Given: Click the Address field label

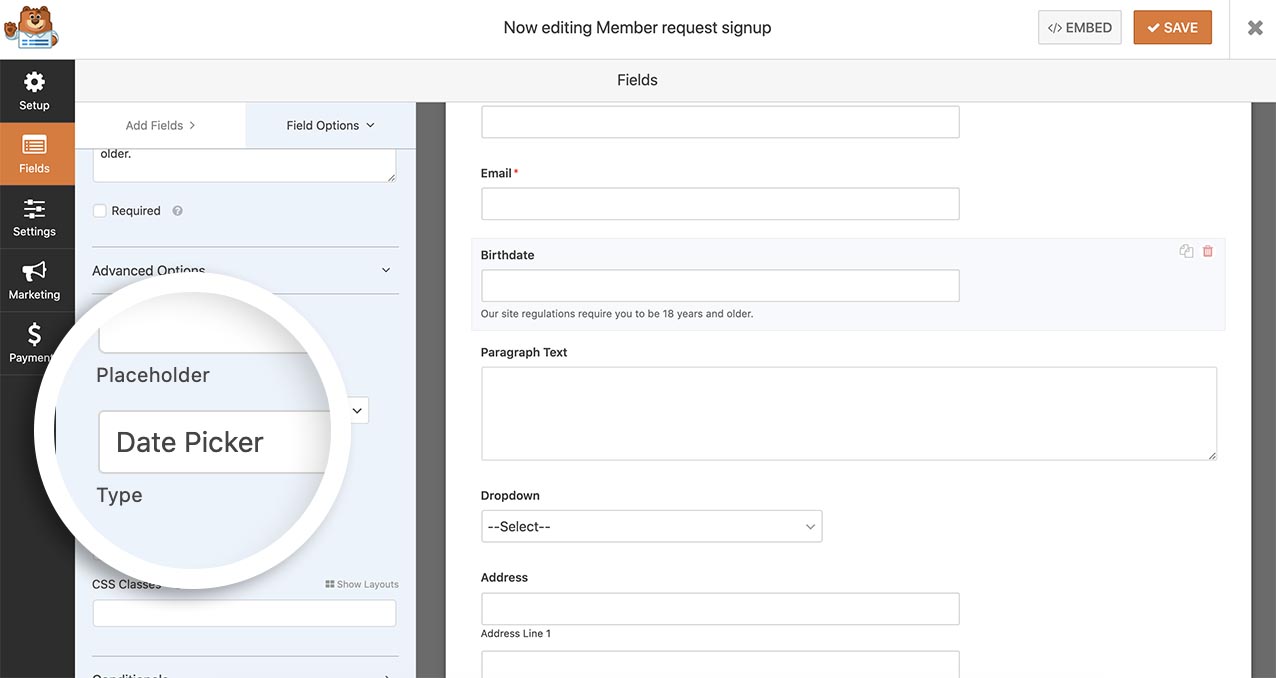Looking at the screenshot, I should click(x=504, y=577).
